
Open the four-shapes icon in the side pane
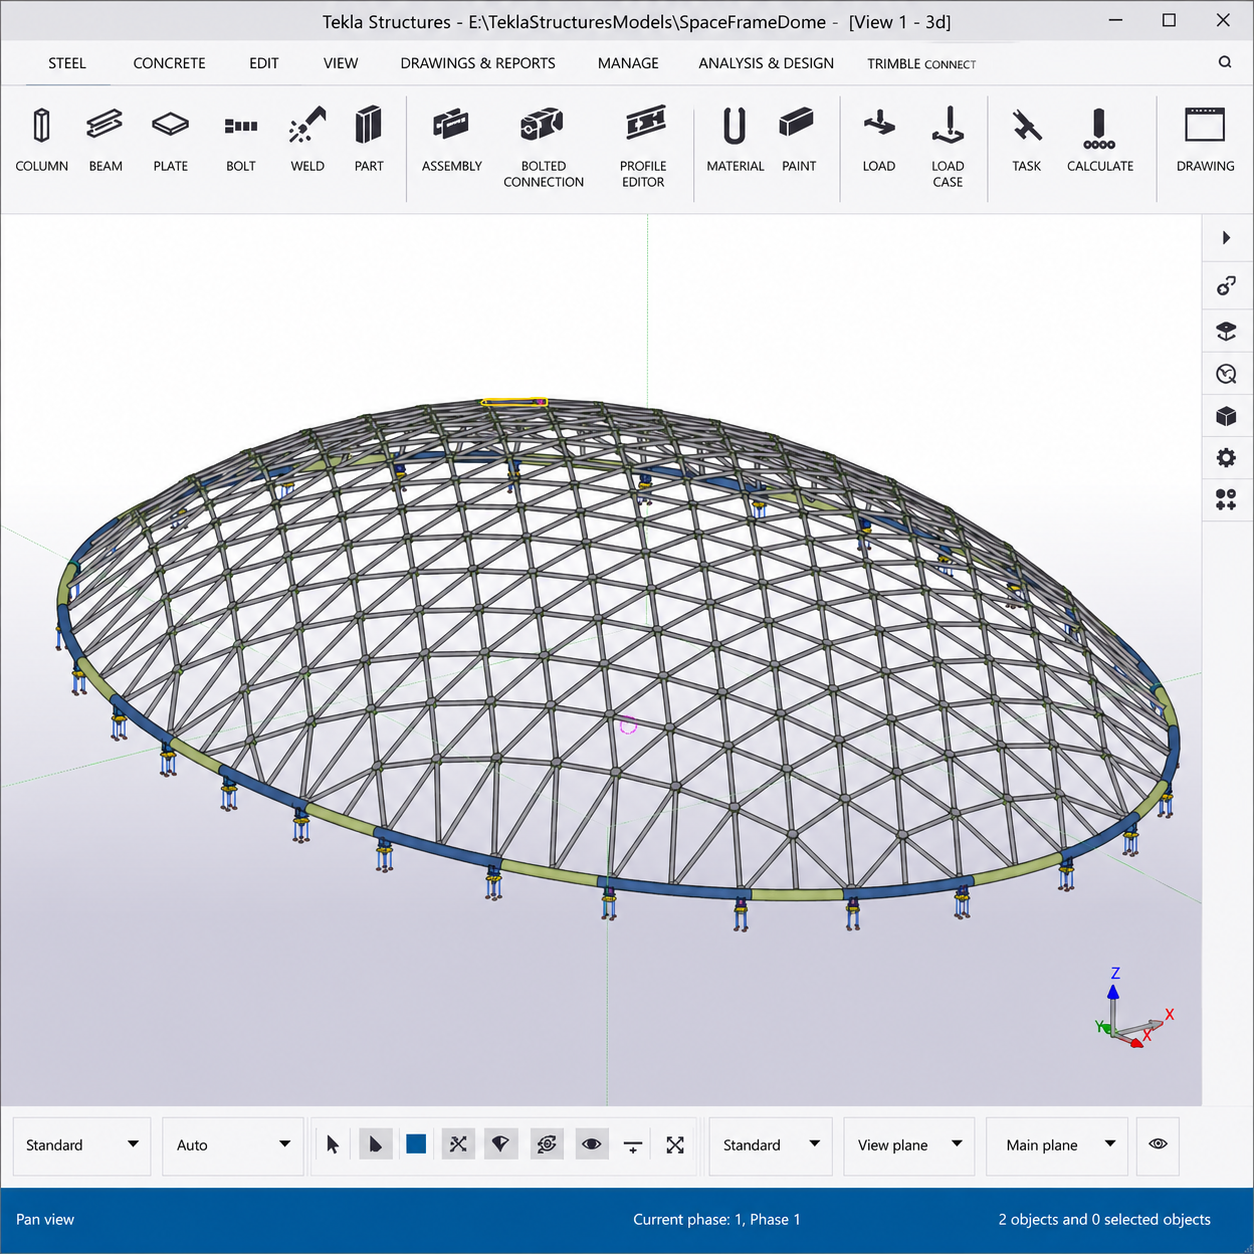click(x=1226, y=500)
